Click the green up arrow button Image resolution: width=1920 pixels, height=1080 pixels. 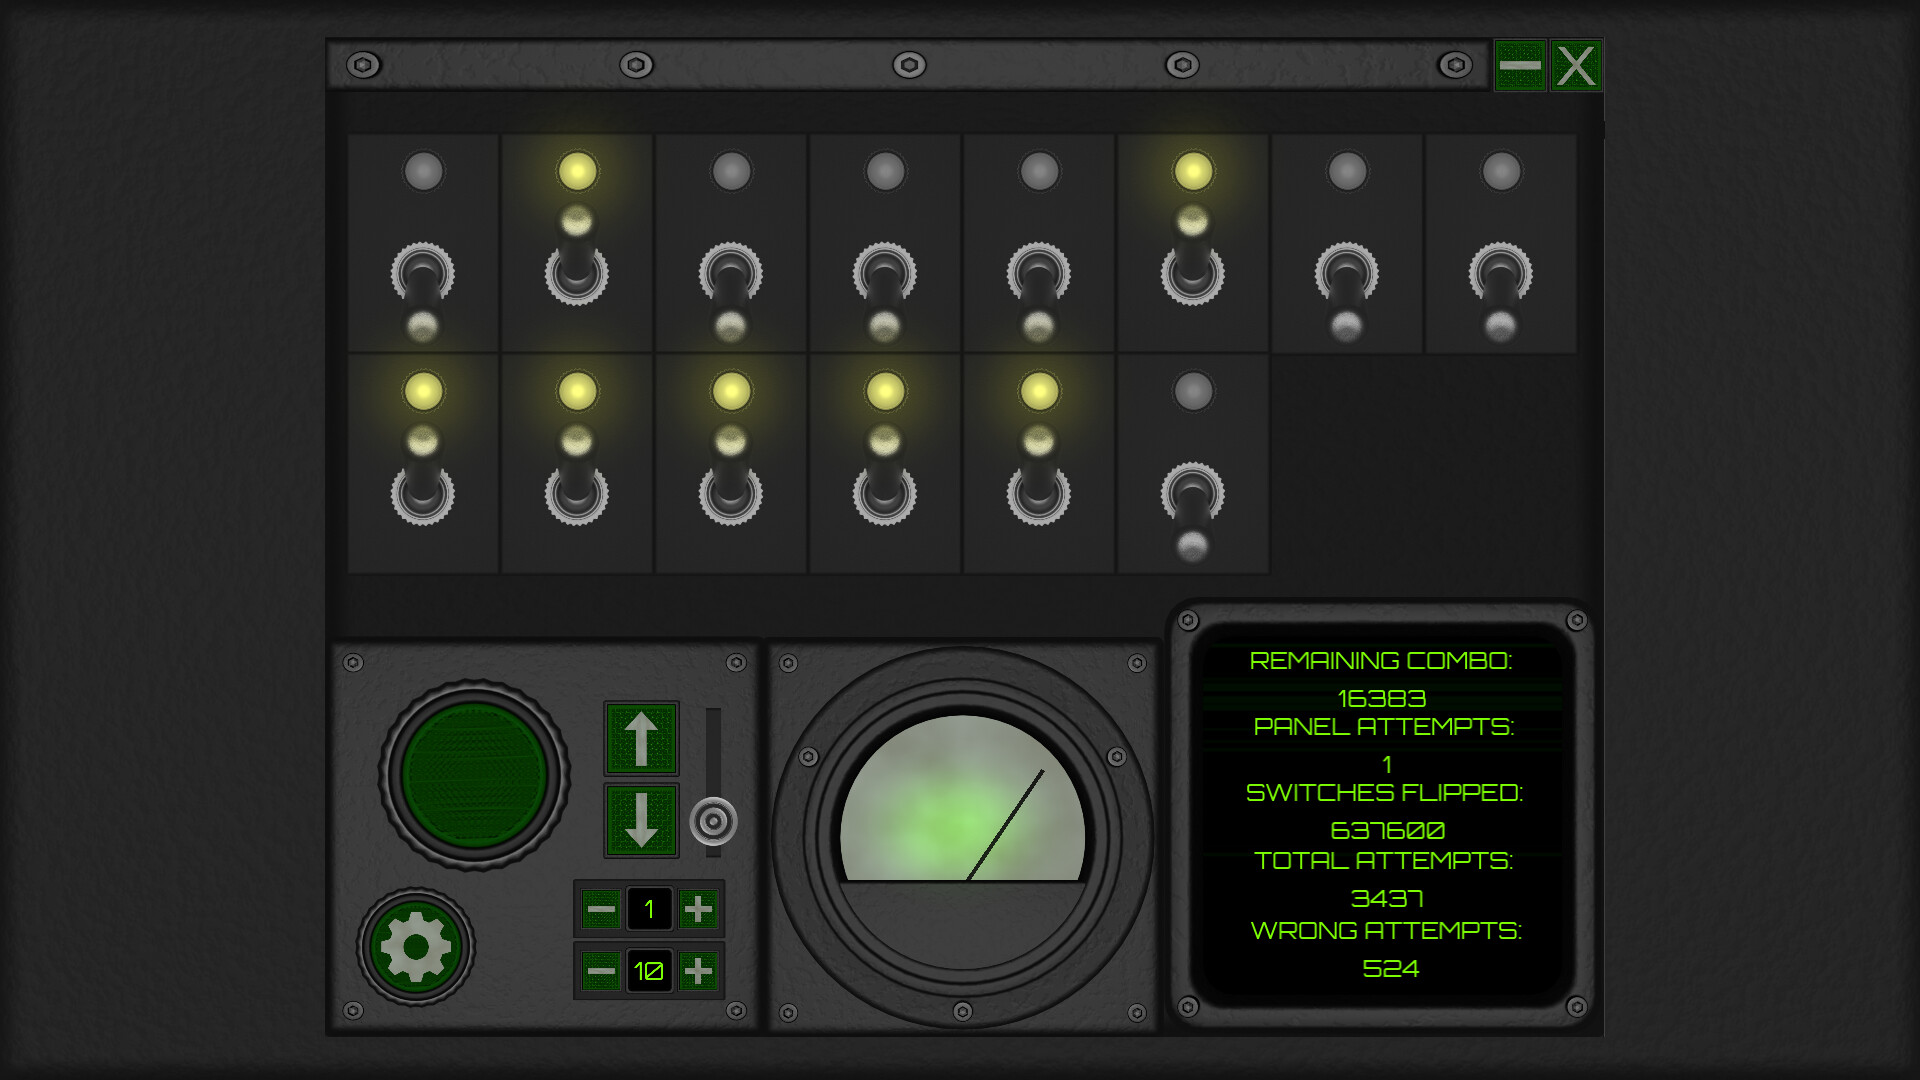pos(641,739)
